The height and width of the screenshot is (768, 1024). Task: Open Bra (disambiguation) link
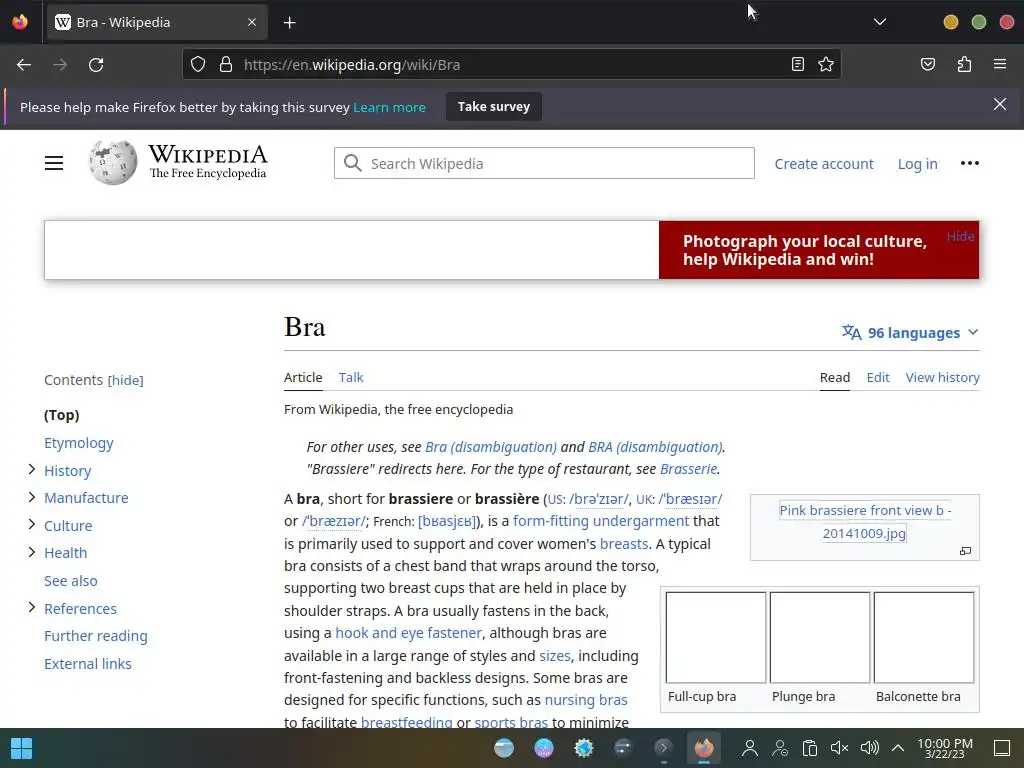tap(490, 447)
